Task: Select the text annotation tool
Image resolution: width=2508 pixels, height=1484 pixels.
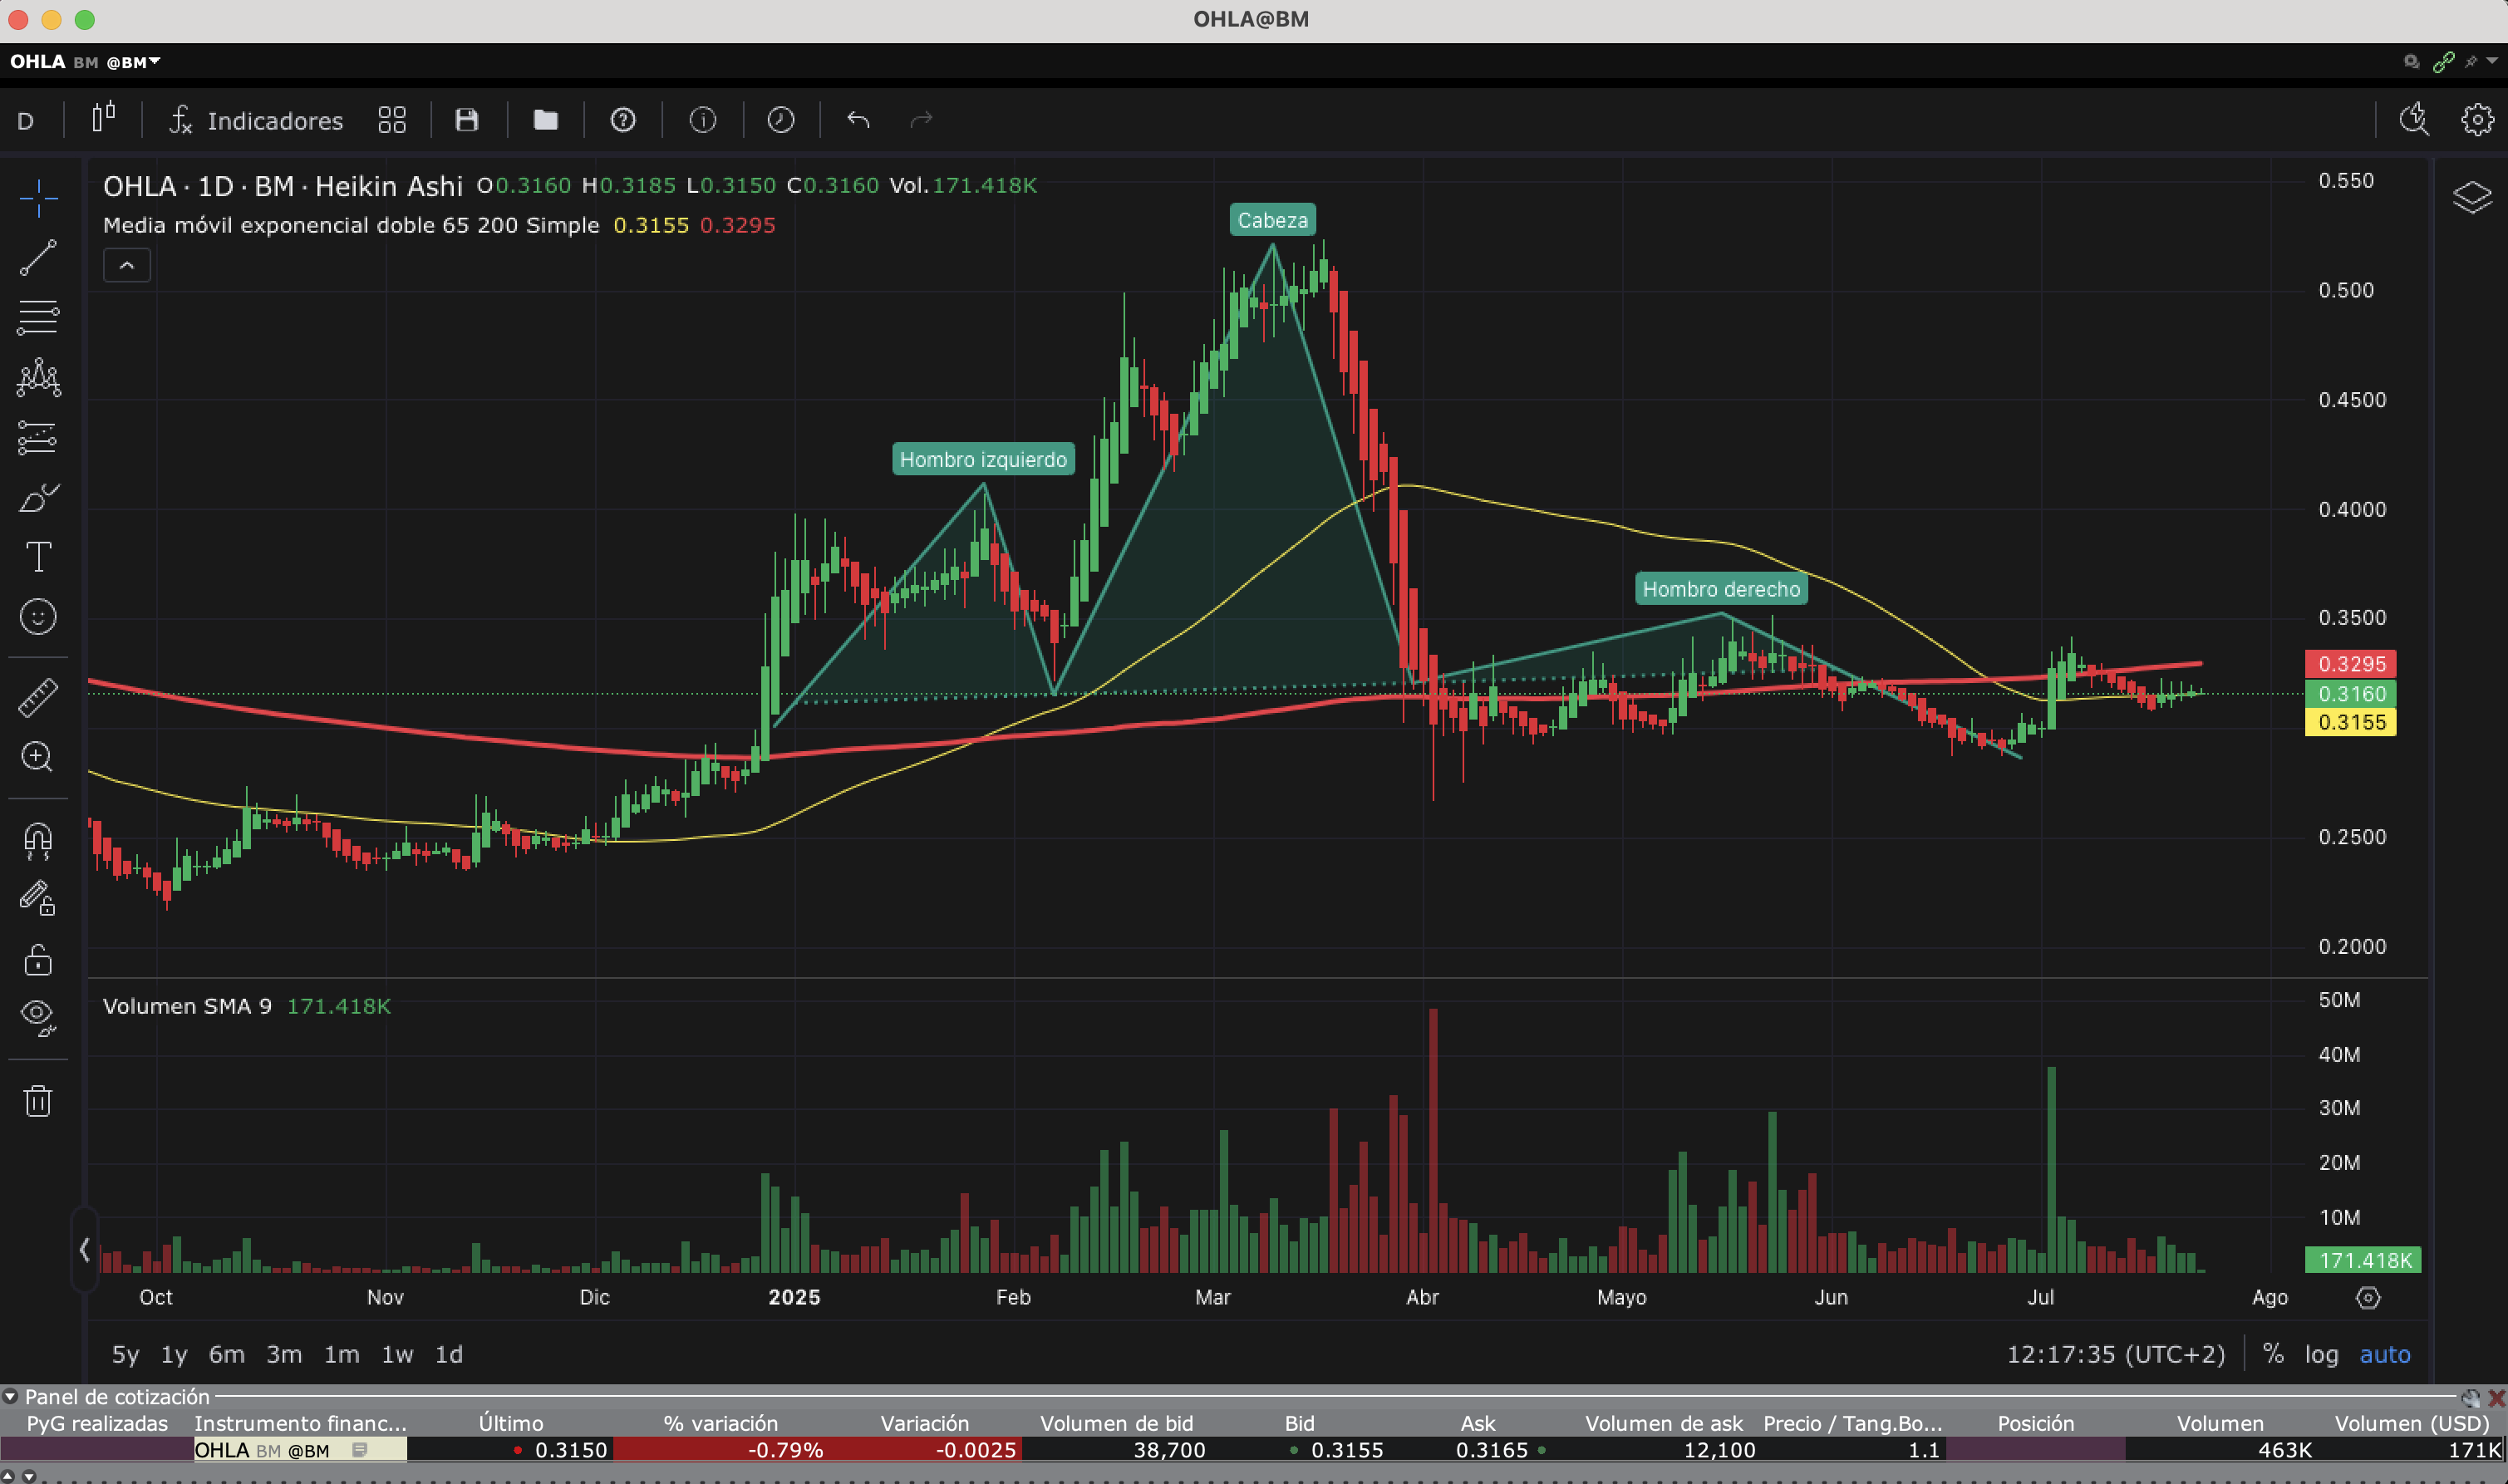Action: 38,557
